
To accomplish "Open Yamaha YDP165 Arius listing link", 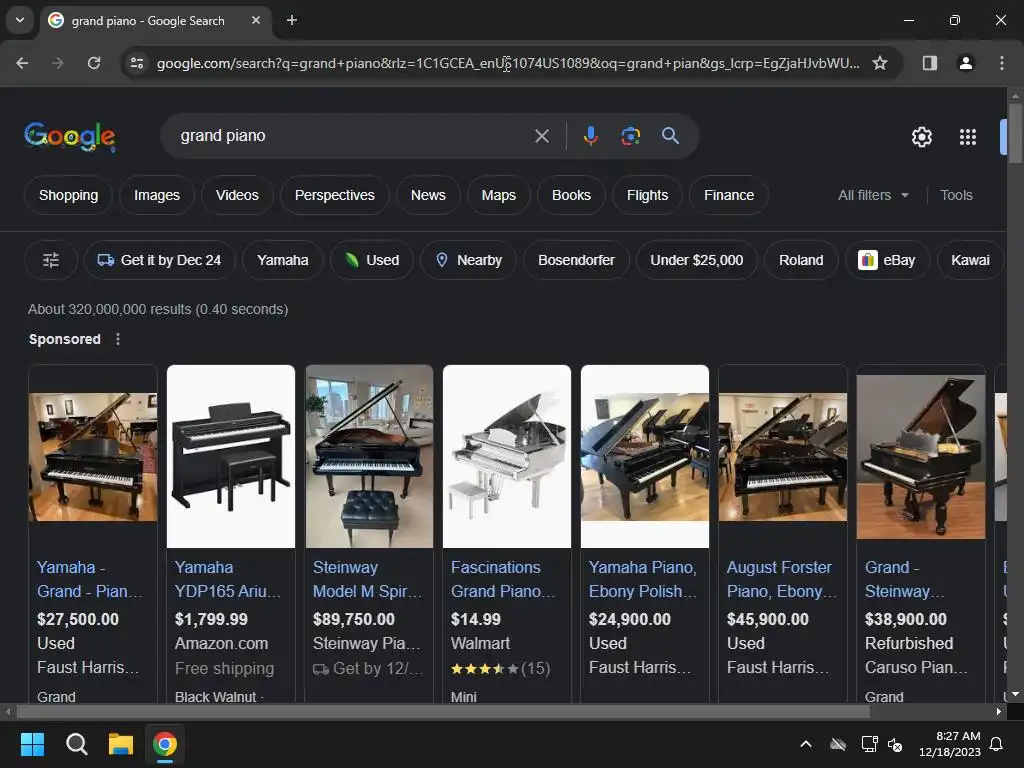I will click(x=227, y=579).
